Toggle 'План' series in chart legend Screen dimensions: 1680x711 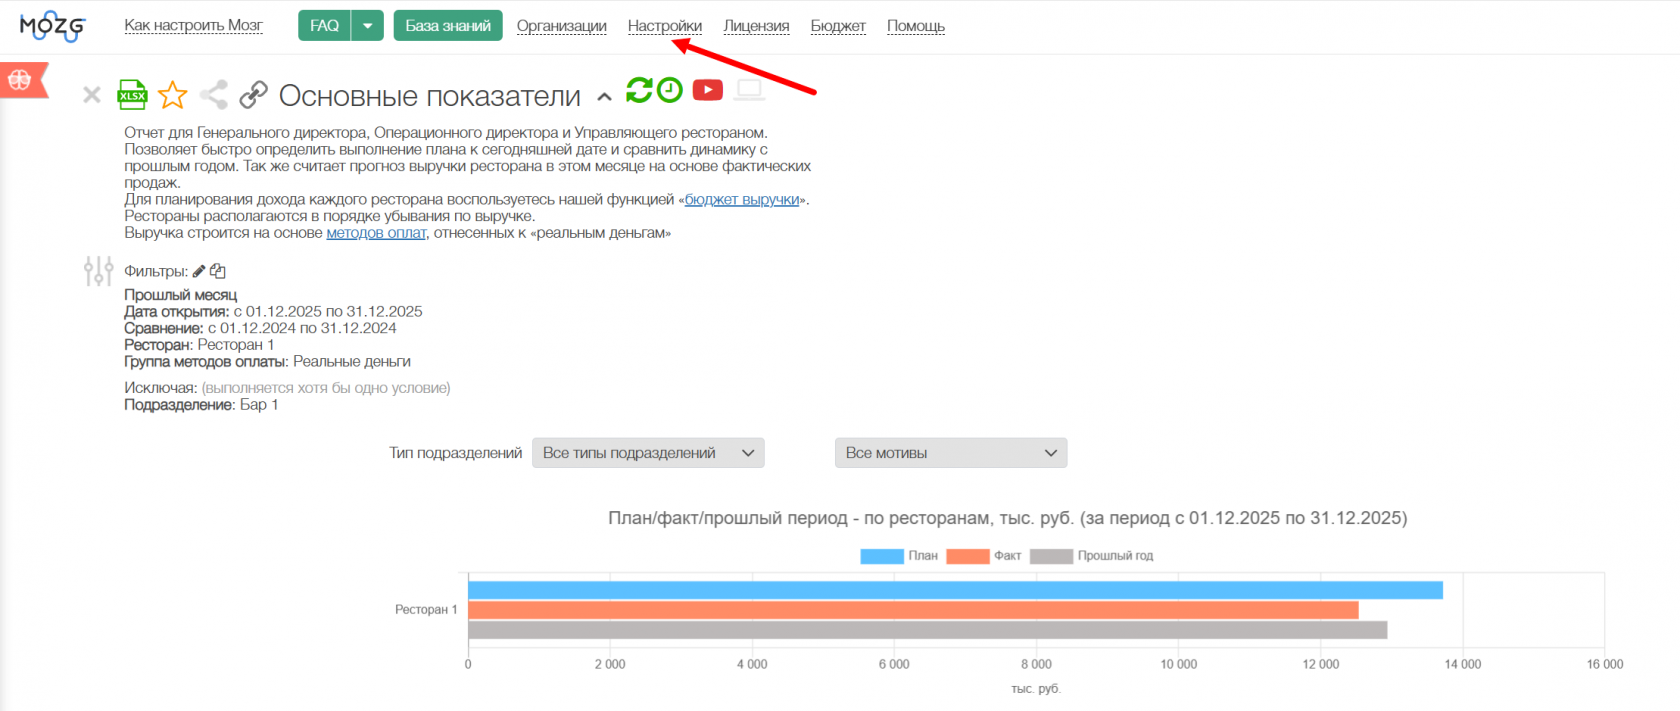click(x=899, y=556)
